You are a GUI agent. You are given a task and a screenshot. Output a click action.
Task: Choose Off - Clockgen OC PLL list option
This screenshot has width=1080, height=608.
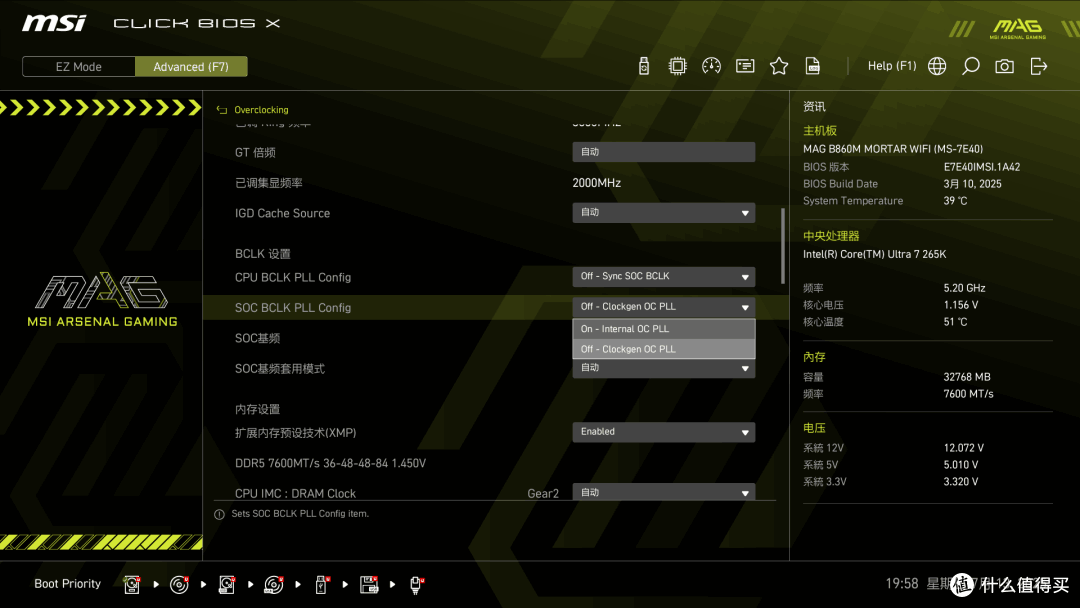point(663,349)
